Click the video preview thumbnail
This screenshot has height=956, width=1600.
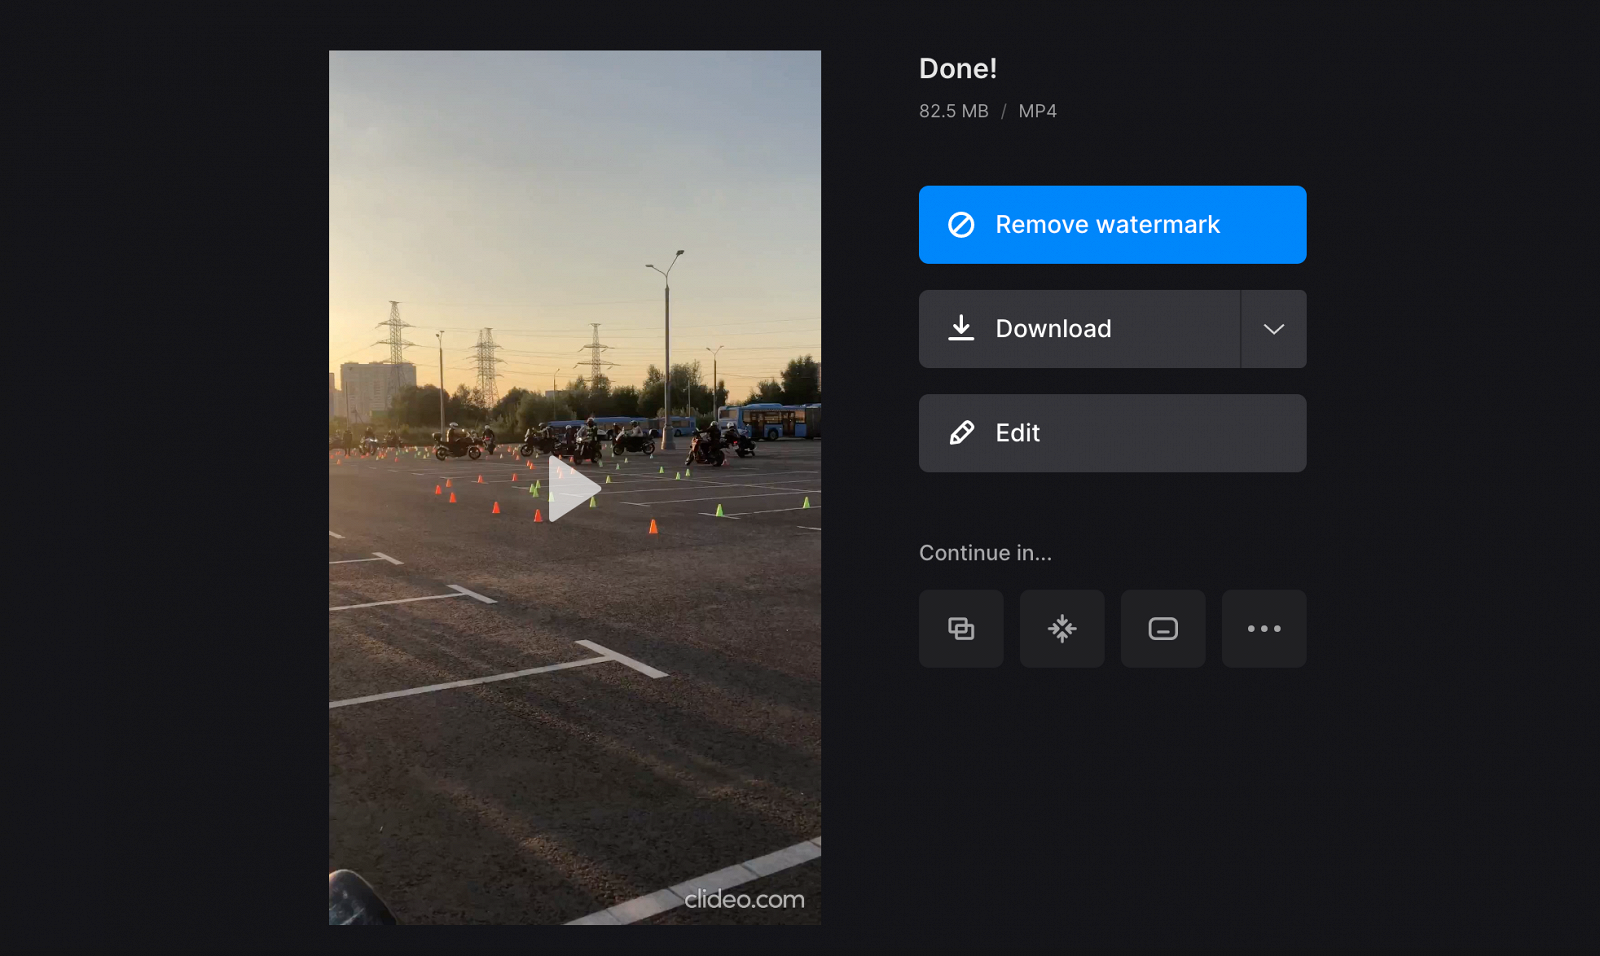point(574,489)
